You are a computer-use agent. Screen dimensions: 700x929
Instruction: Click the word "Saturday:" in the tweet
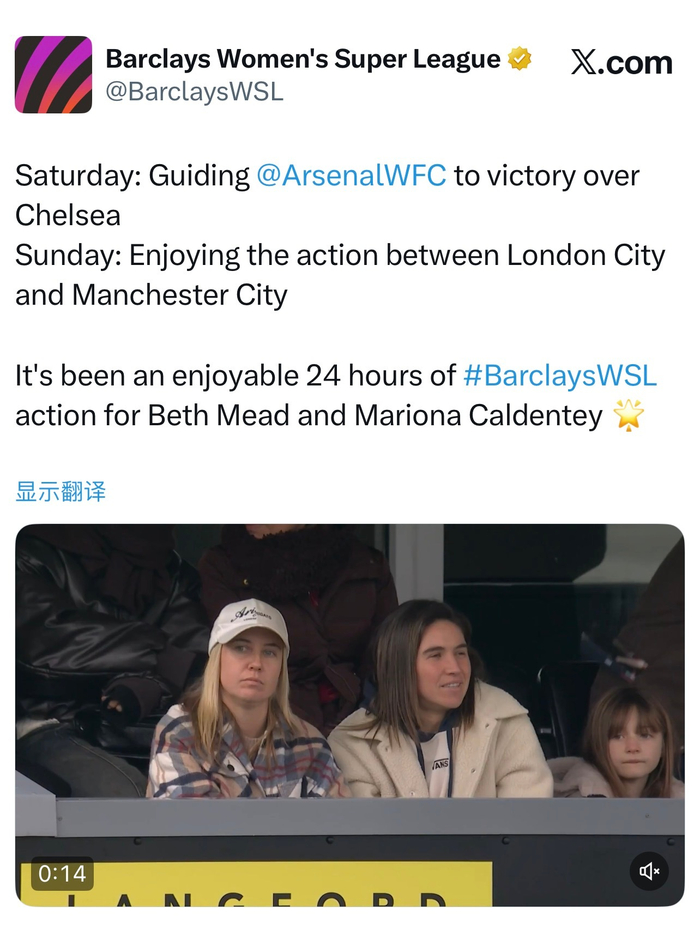(78, 176)
